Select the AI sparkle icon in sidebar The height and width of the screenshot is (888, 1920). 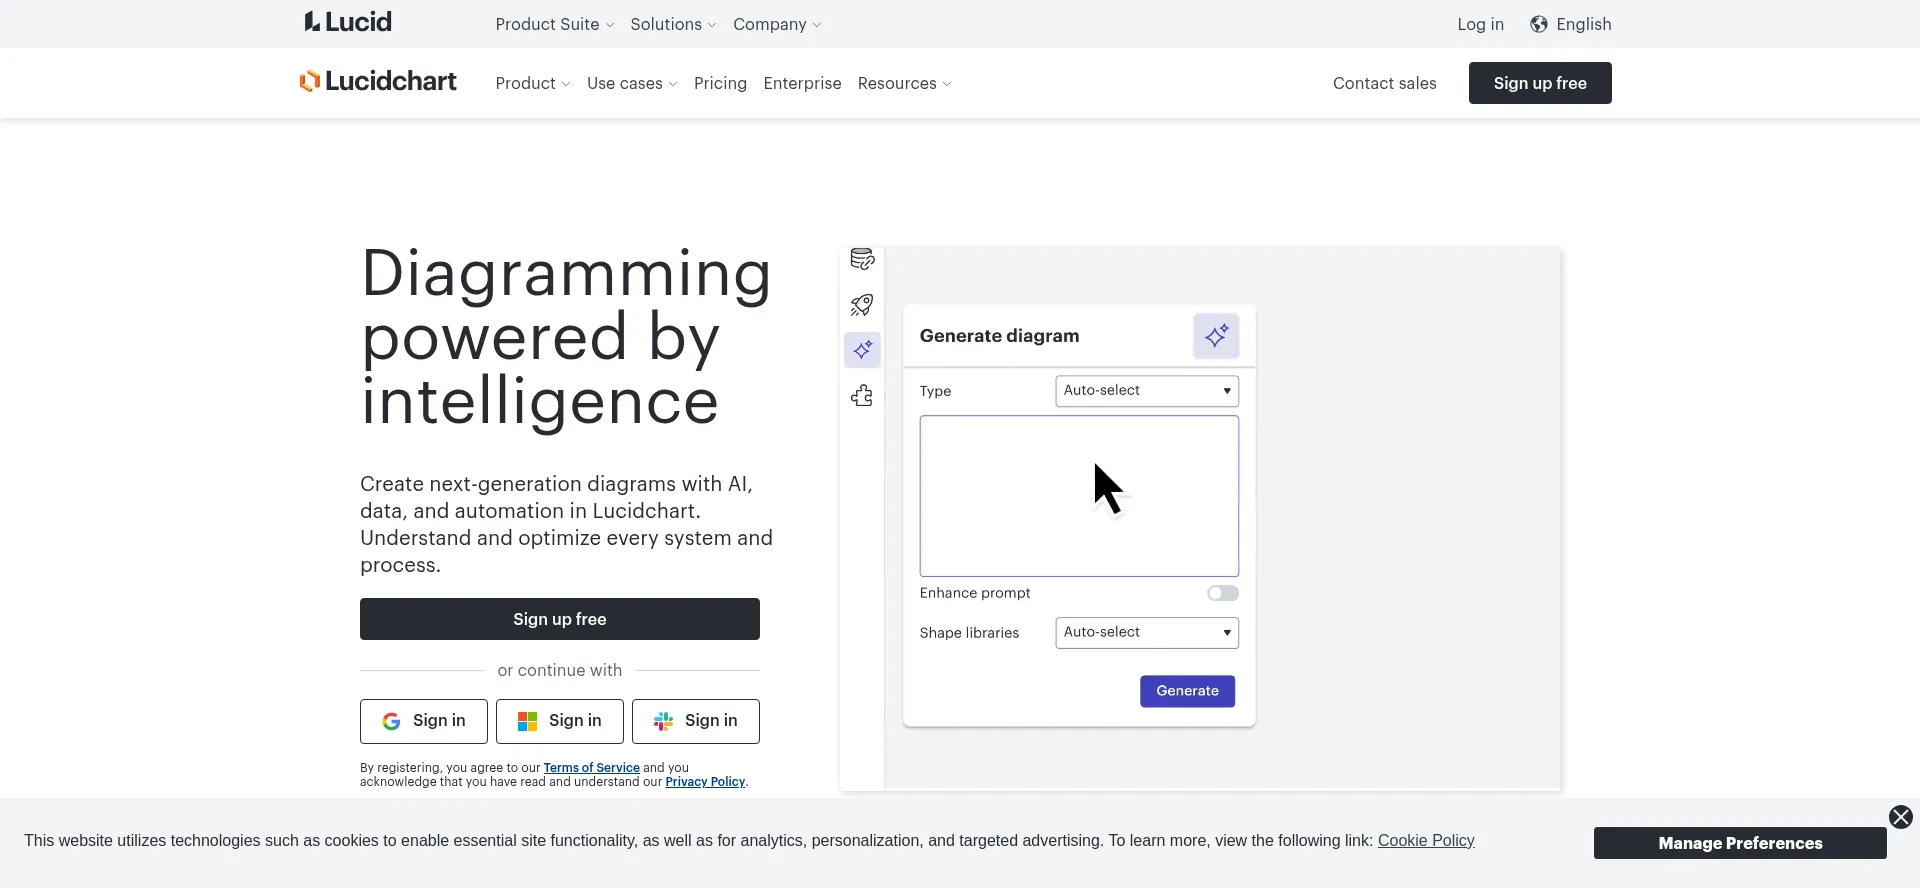(x=862, y=350)
